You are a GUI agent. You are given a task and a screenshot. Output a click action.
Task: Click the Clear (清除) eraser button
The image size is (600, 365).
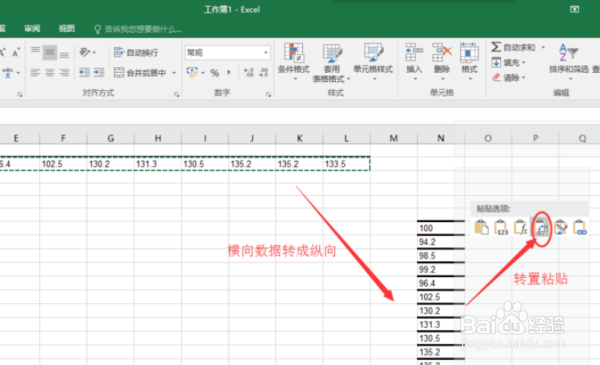coord(506,78)
